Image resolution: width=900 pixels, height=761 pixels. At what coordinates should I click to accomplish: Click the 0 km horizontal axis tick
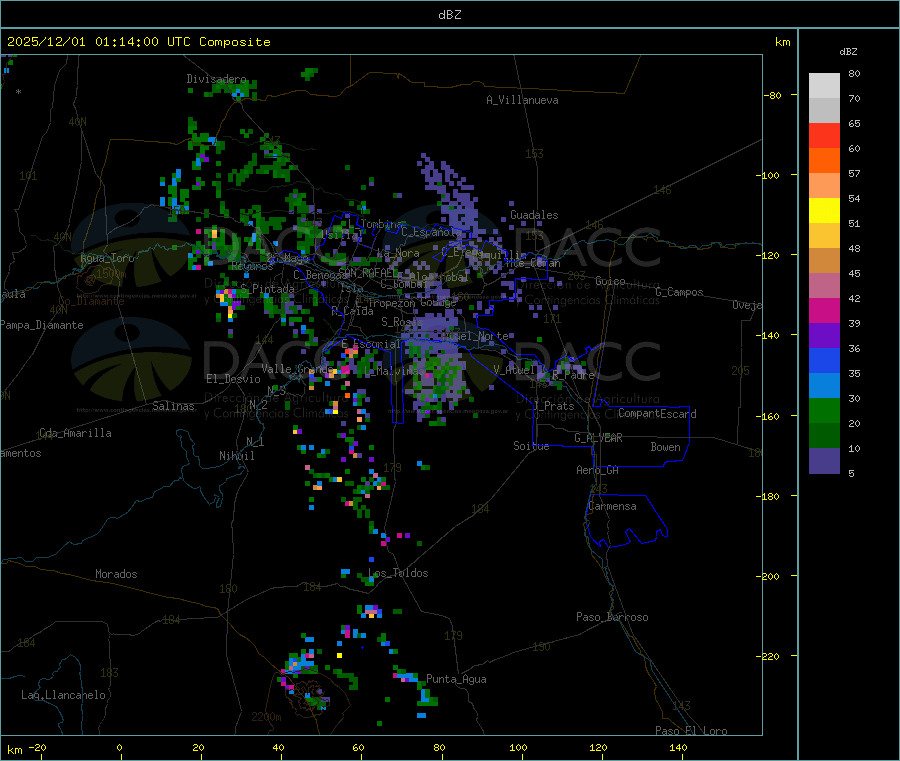point(119,747)
